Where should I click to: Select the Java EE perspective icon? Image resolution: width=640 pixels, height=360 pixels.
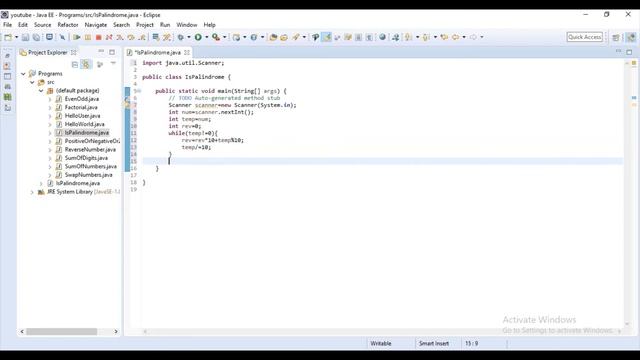tap(631, 37)
